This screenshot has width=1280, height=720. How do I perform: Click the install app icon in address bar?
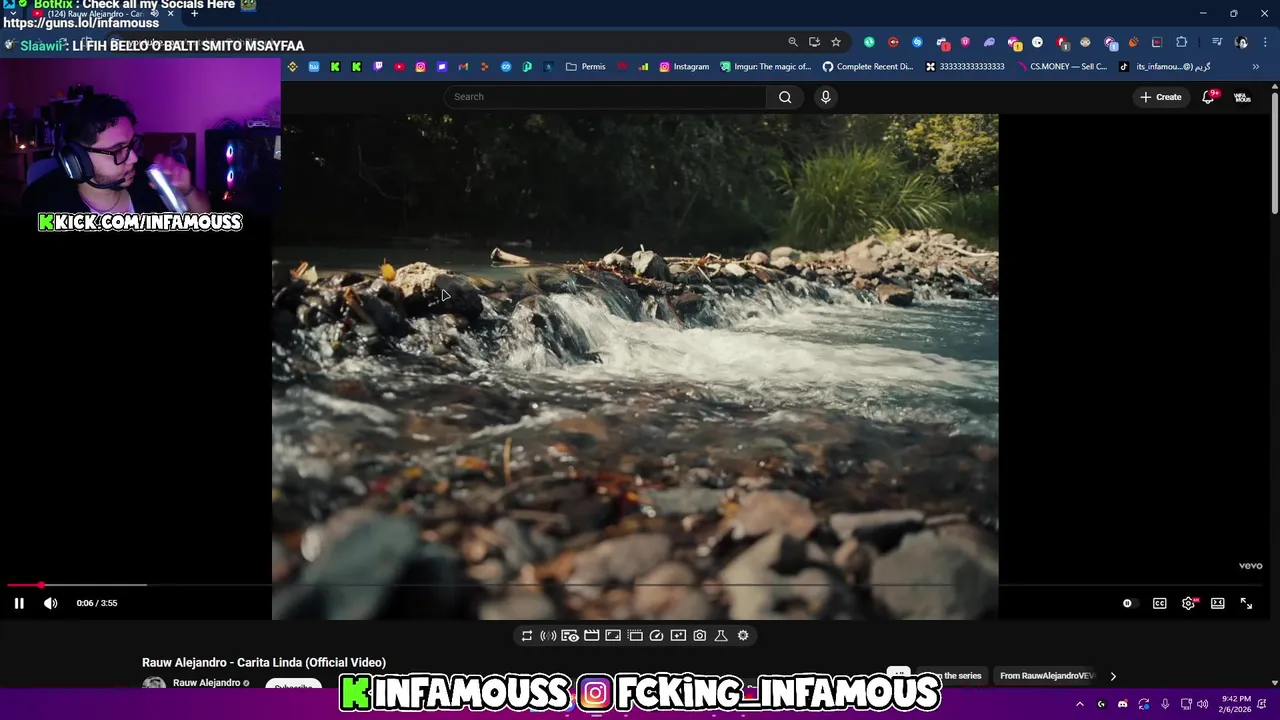click(814, 42)
